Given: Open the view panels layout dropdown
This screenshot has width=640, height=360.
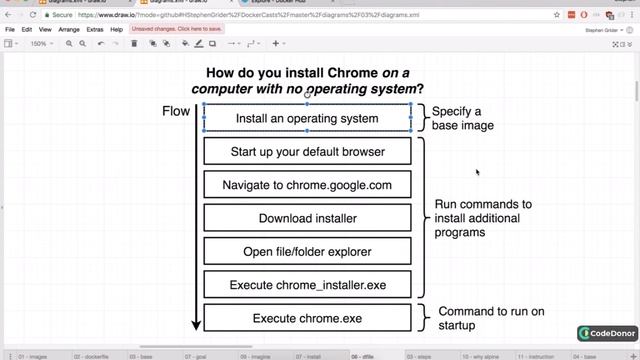Looking at the screenshot, I should tap(11, 43).
